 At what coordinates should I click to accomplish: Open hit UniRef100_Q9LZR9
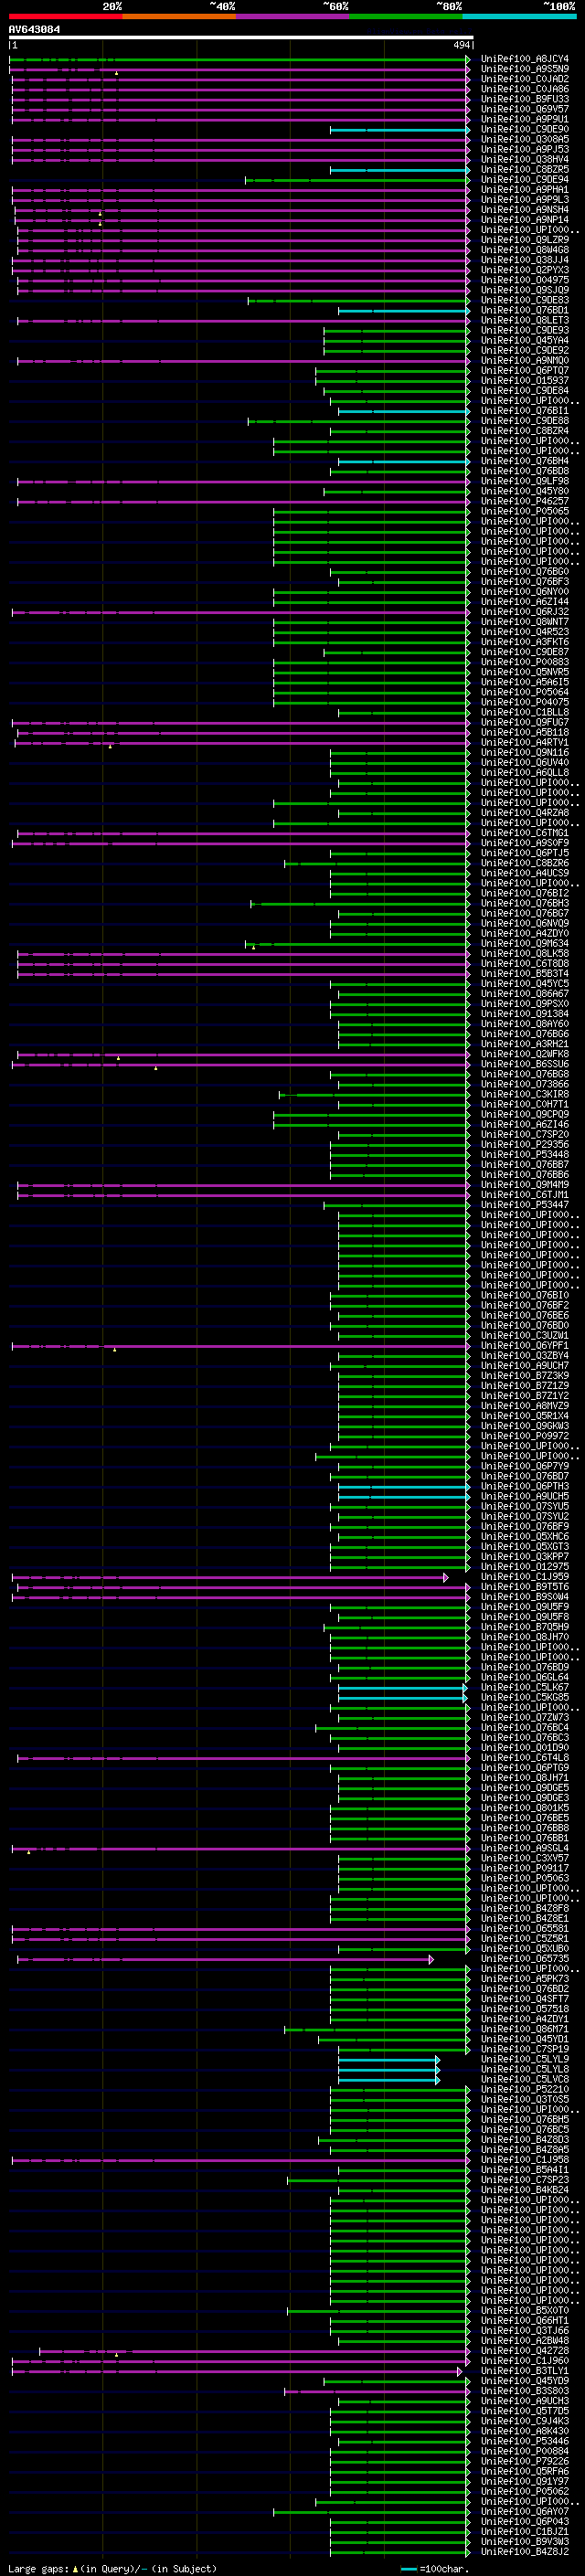coord(525,241)
